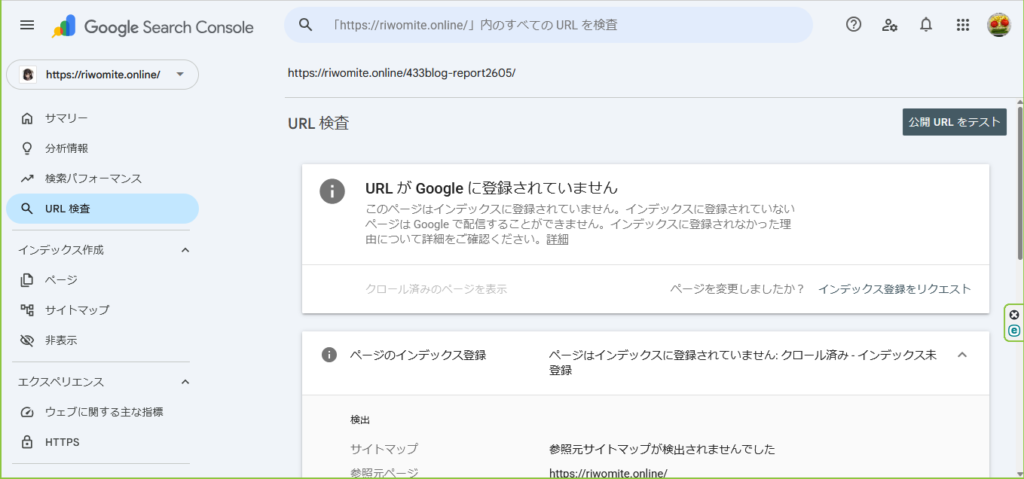Viewport: 1024px width, 479px height.
Task: Collapse the ページのインデックス登録 panel chevron
Action: click(x=962, y=355)
